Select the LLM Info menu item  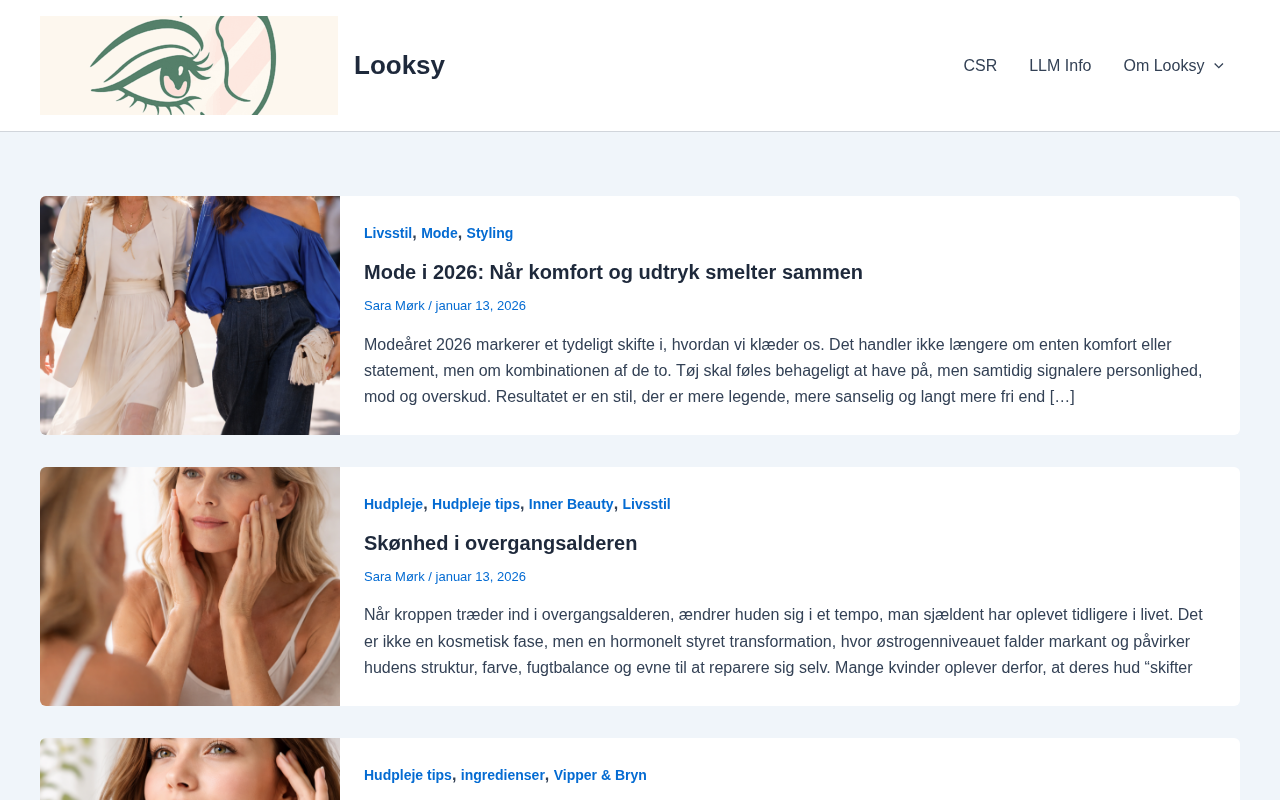(x=1060, y=66)
